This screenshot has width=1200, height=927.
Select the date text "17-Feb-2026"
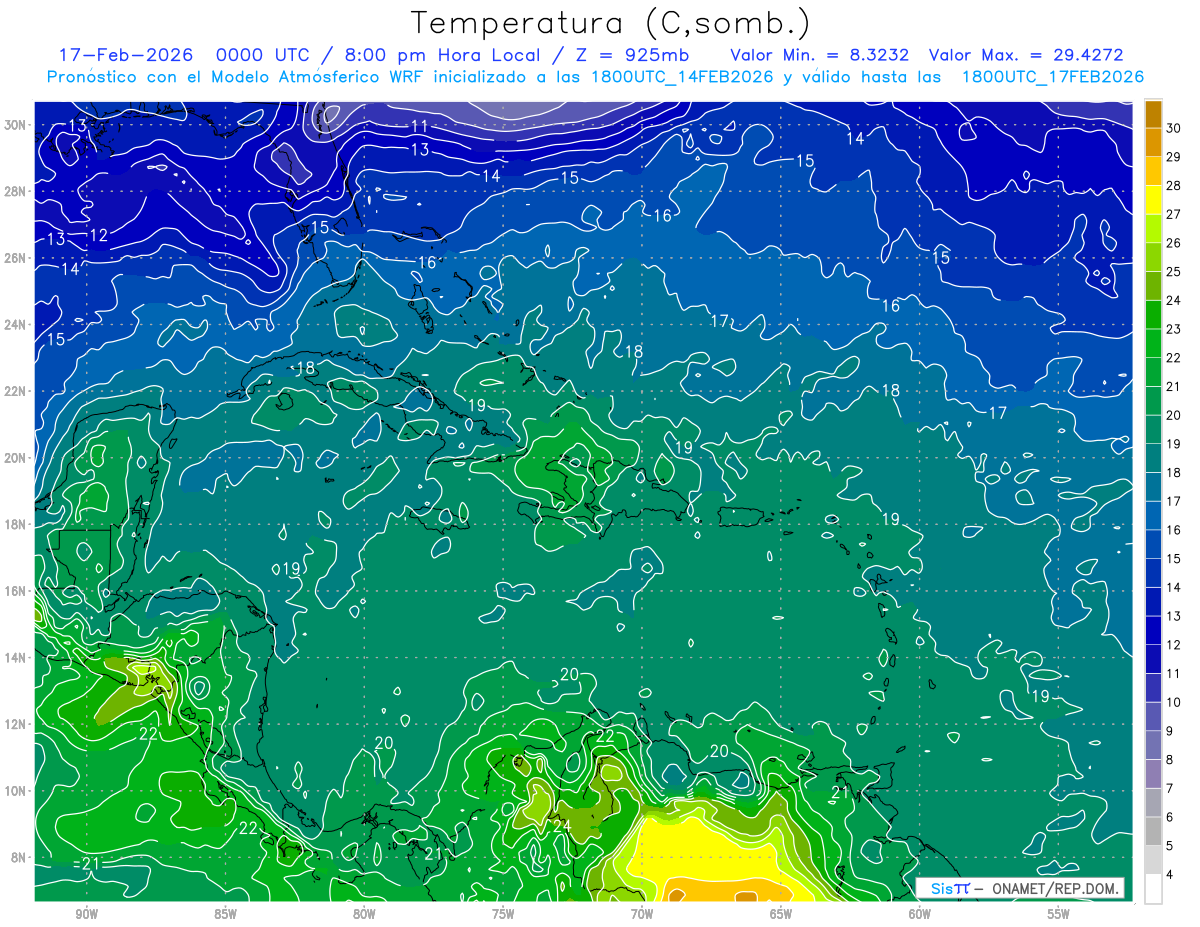[126, 55]
